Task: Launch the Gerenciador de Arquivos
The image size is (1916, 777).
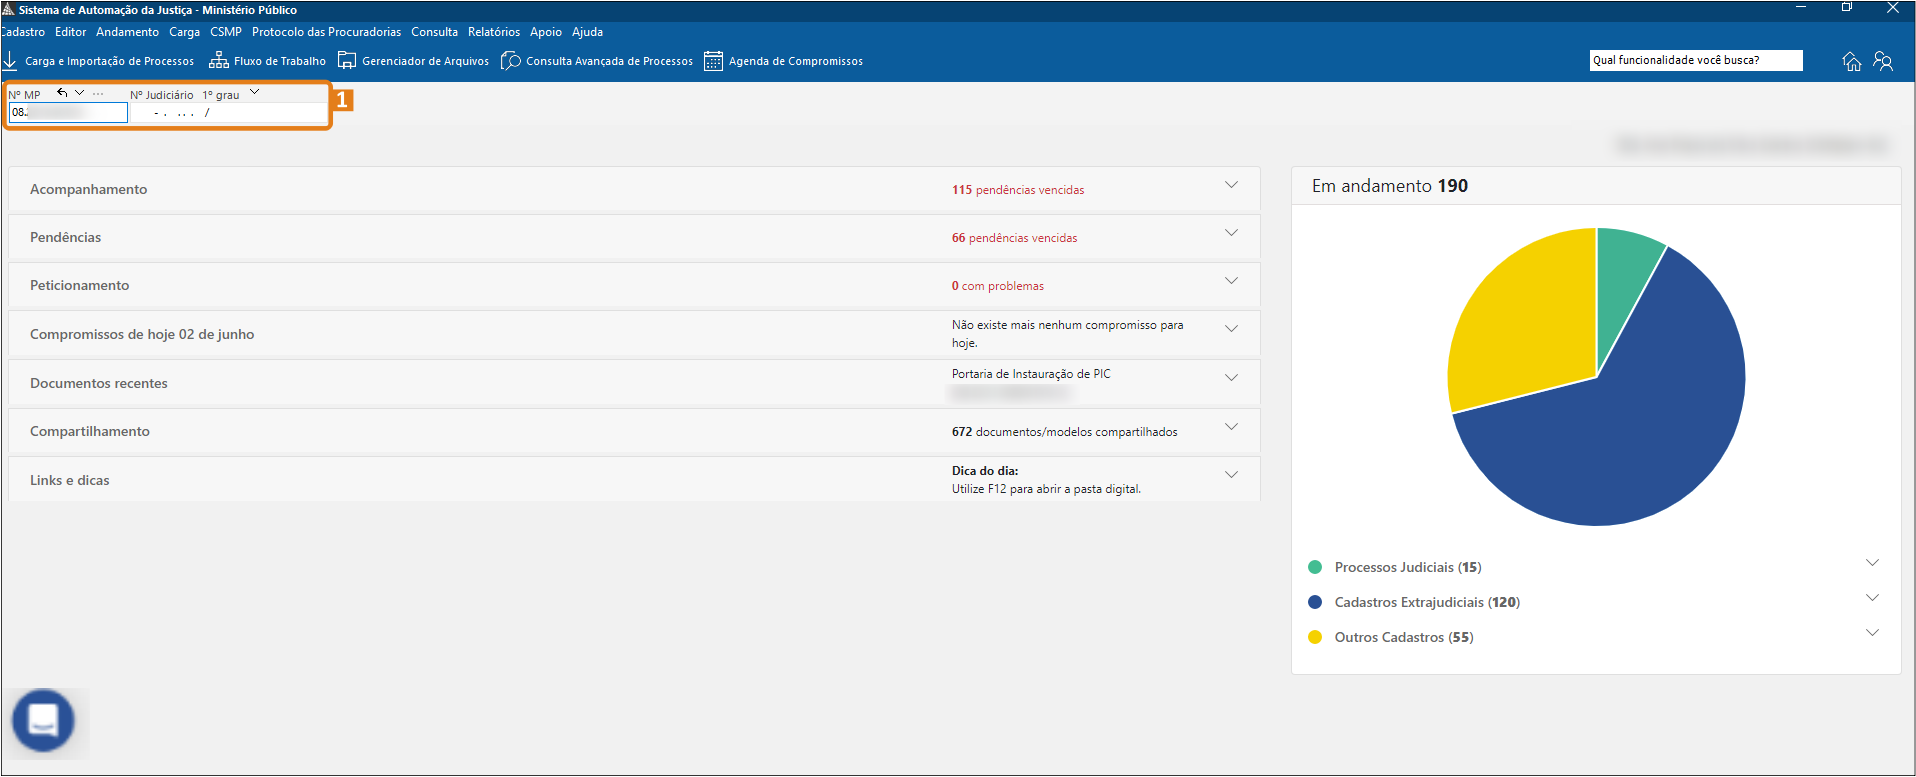Action: 414,61
